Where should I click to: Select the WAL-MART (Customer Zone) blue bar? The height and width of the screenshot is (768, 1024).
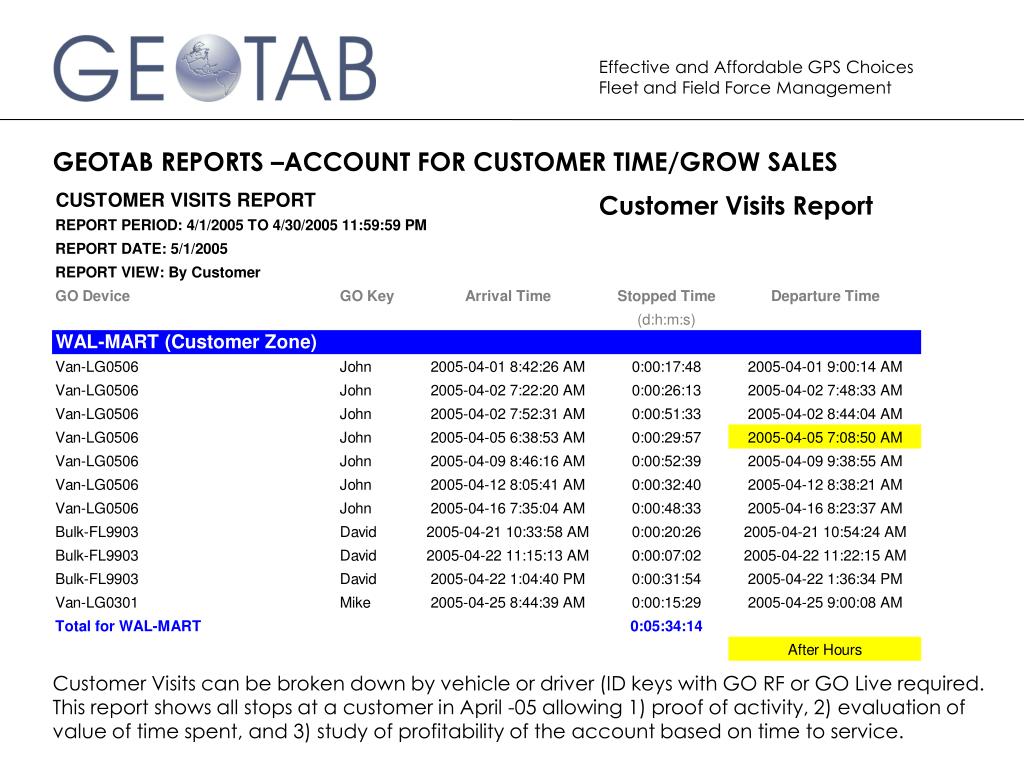point(487,342)
